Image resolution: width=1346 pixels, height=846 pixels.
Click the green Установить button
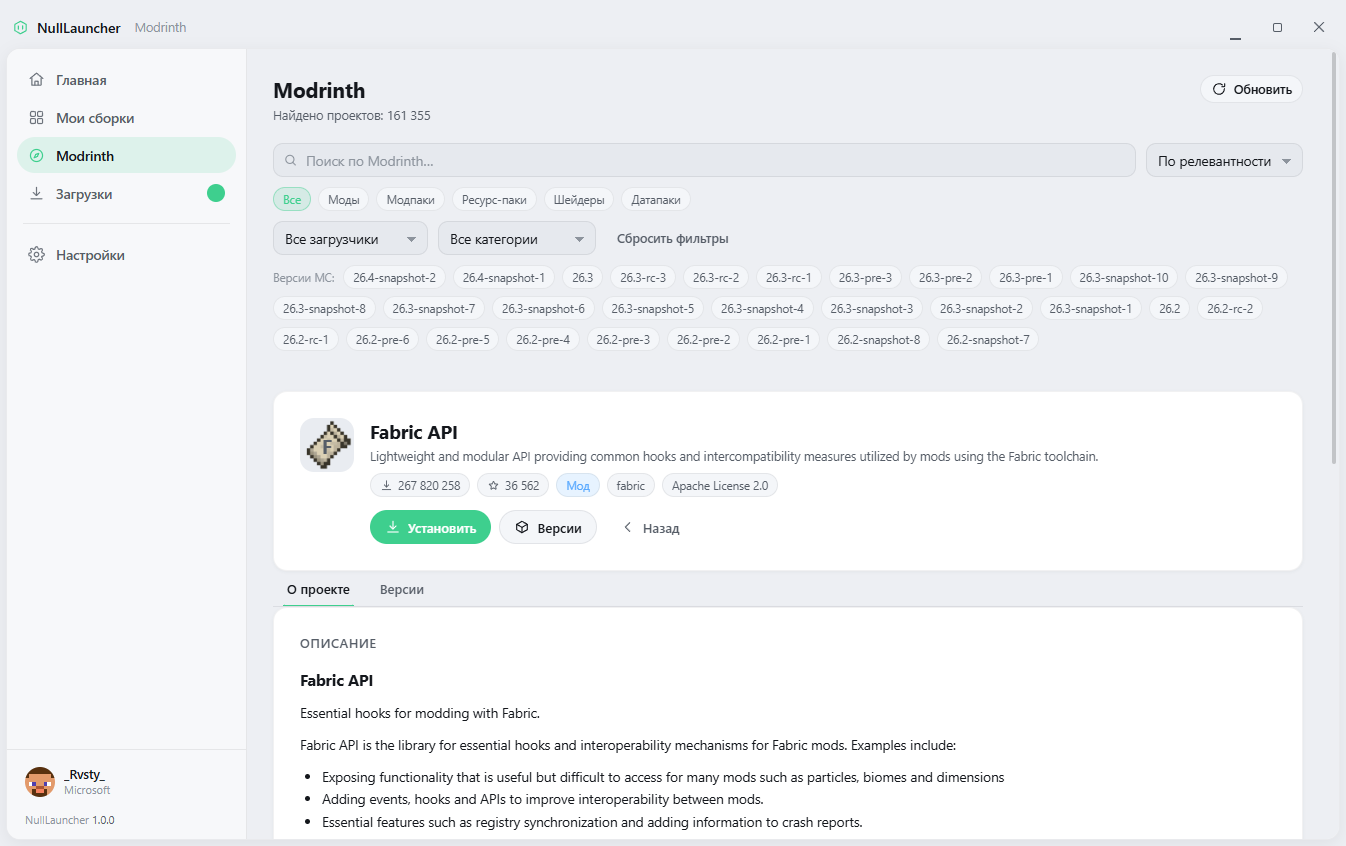coord(430,528)
